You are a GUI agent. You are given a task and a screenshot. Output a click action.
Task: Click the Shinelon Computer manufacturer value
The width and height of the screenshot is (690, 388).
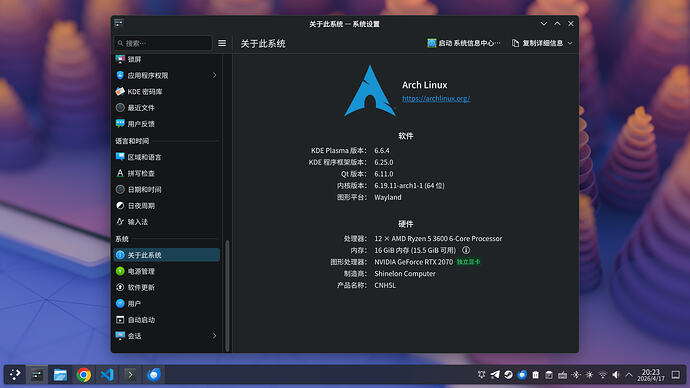point(405,274)
